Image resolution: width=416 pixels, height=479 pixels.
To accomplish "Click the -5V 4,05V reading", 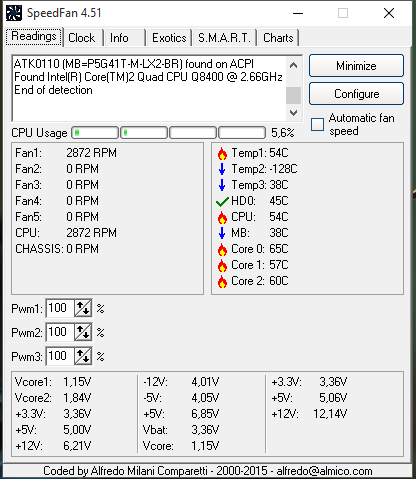I will [x=181, y=398].
